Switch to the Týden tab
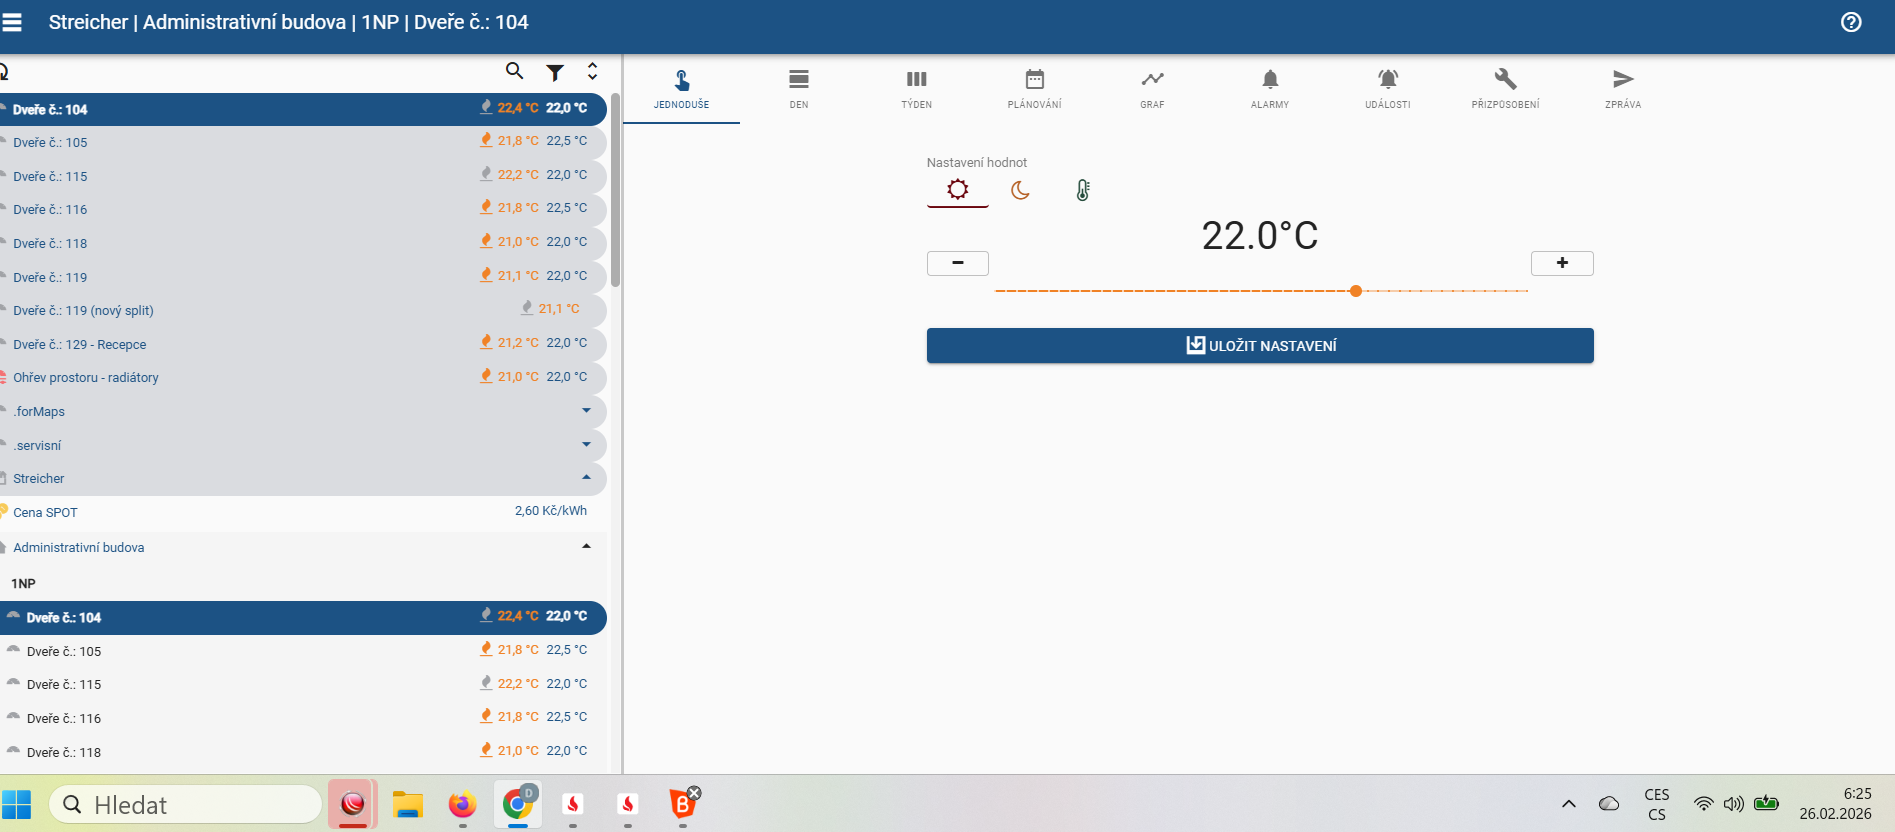Image resolution: width=1895 pixels, height=832 pixels. pos(916,87)
